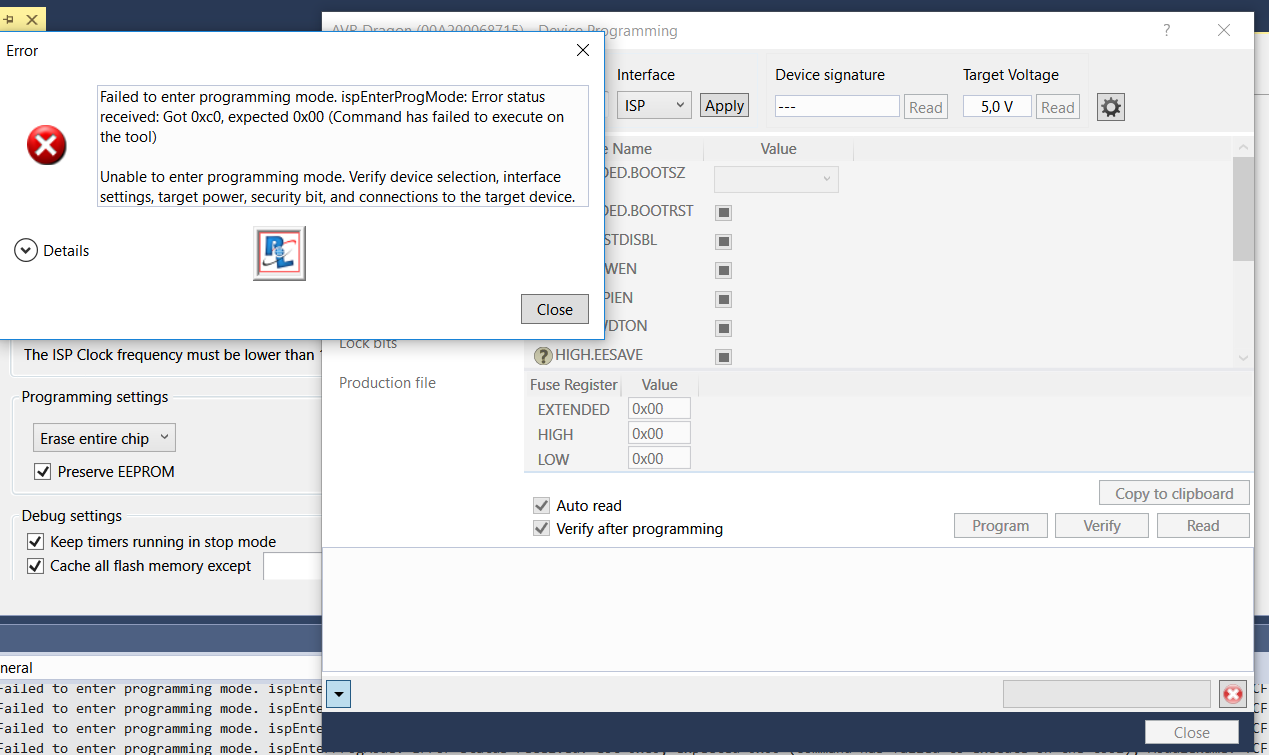1269x755 pixels.
Task: Expand the status dropdown arrow at the bottom left of Device Programming
Action: click(338, 693)
